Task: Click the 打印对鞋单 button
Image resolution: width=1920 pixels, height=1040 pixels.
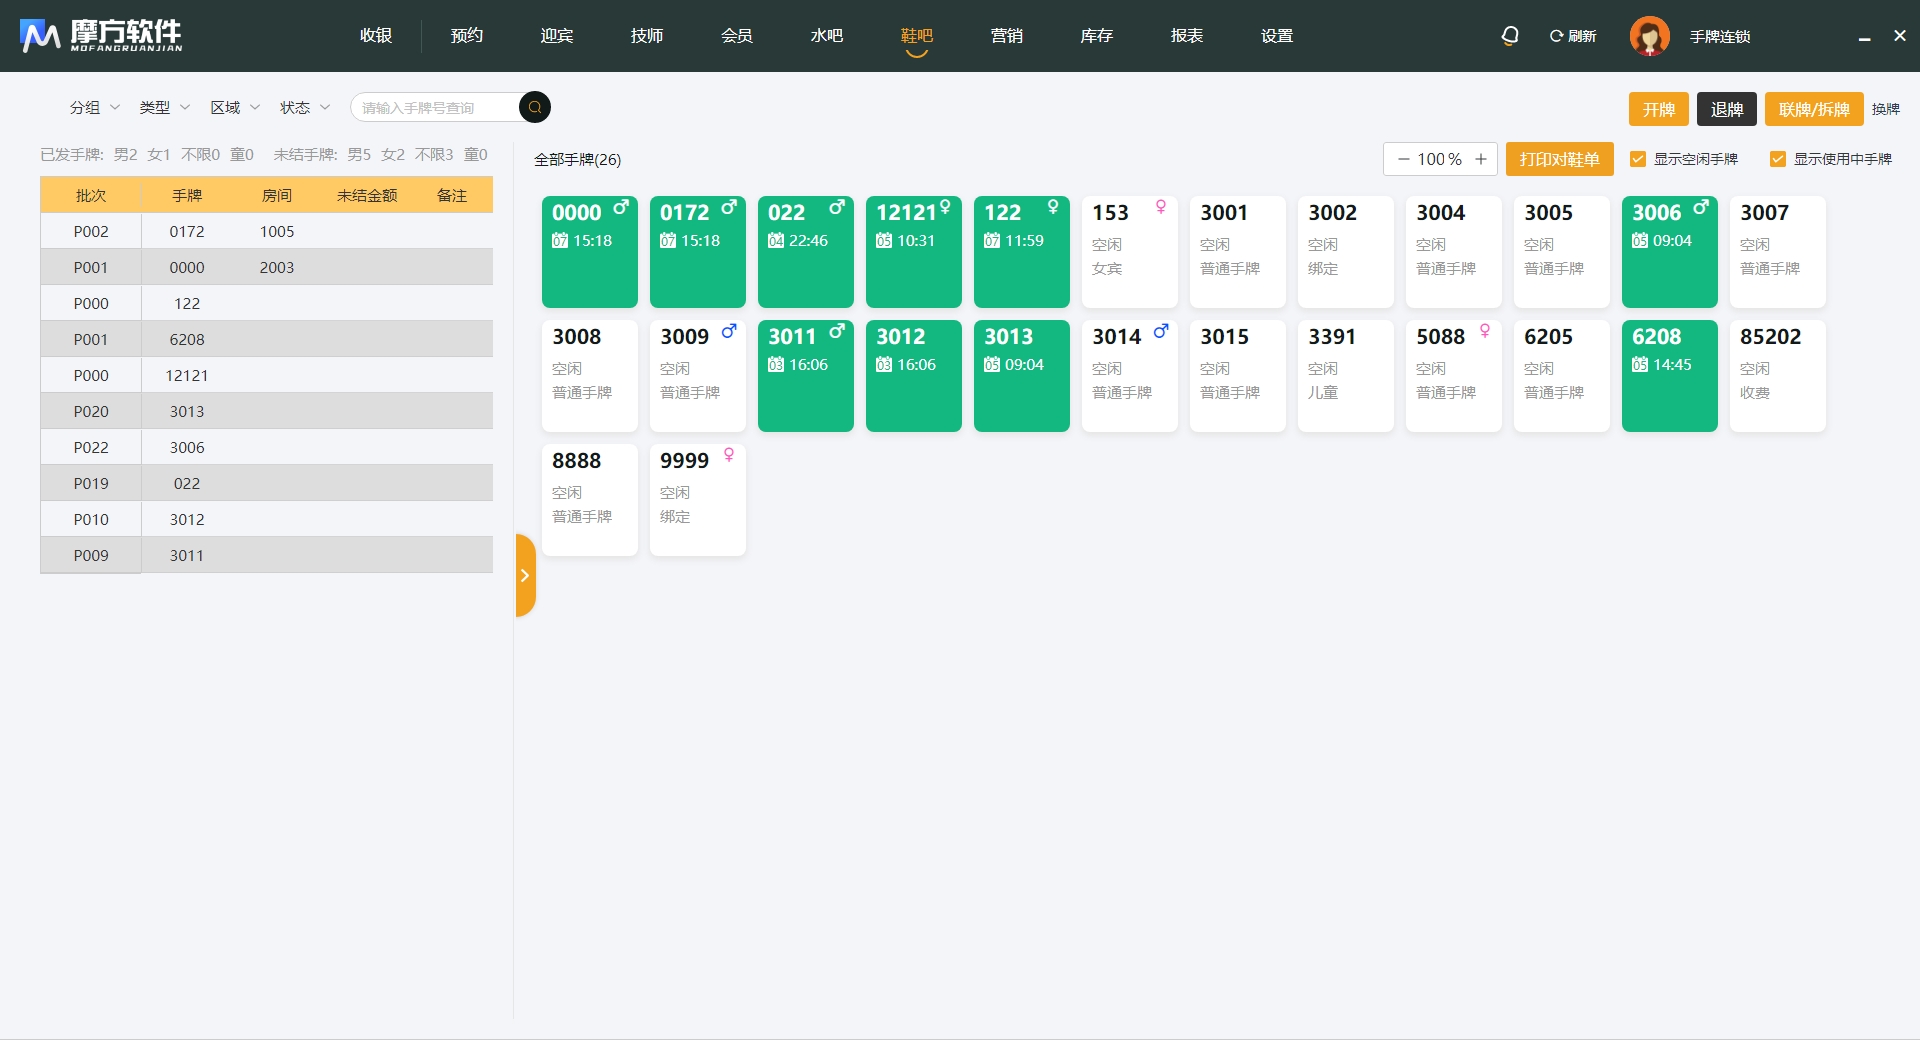Action: [x=1559, y=159]
